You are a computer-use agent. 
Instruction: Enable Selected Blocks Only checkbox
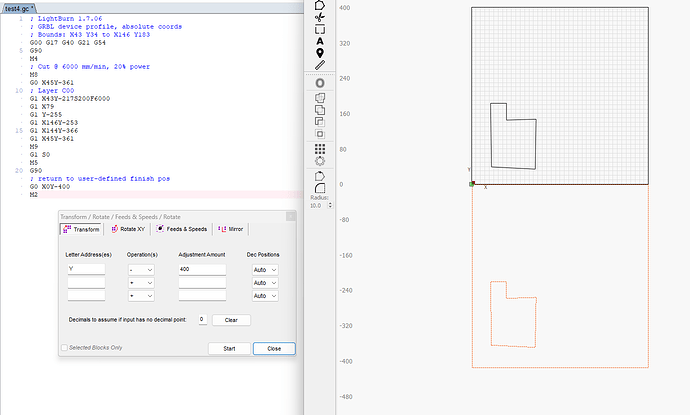pos(64,348)
